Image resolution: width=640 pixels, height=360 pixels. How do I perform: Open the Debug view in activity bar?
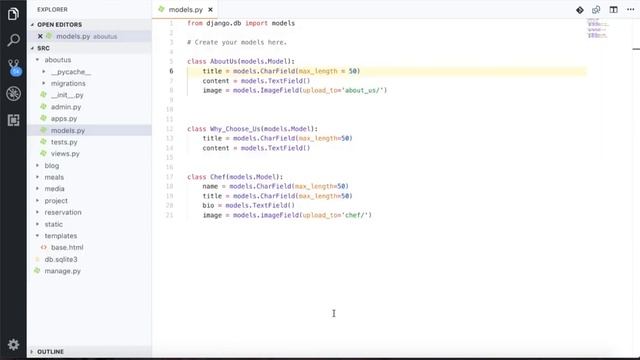(13, 93)
